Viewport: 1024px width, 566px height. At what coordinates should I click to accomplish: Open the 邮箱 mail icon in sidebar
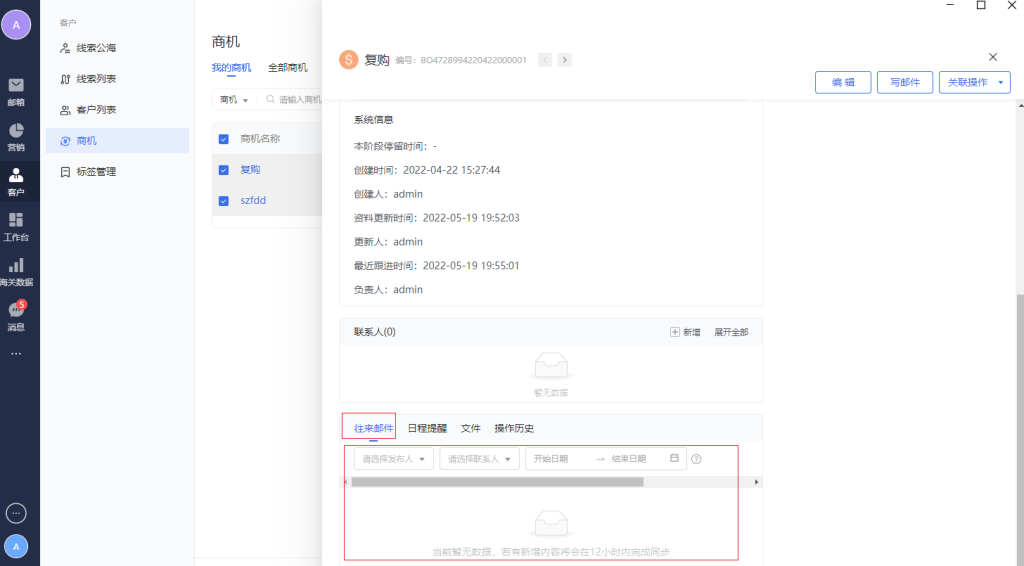[16, 90]
